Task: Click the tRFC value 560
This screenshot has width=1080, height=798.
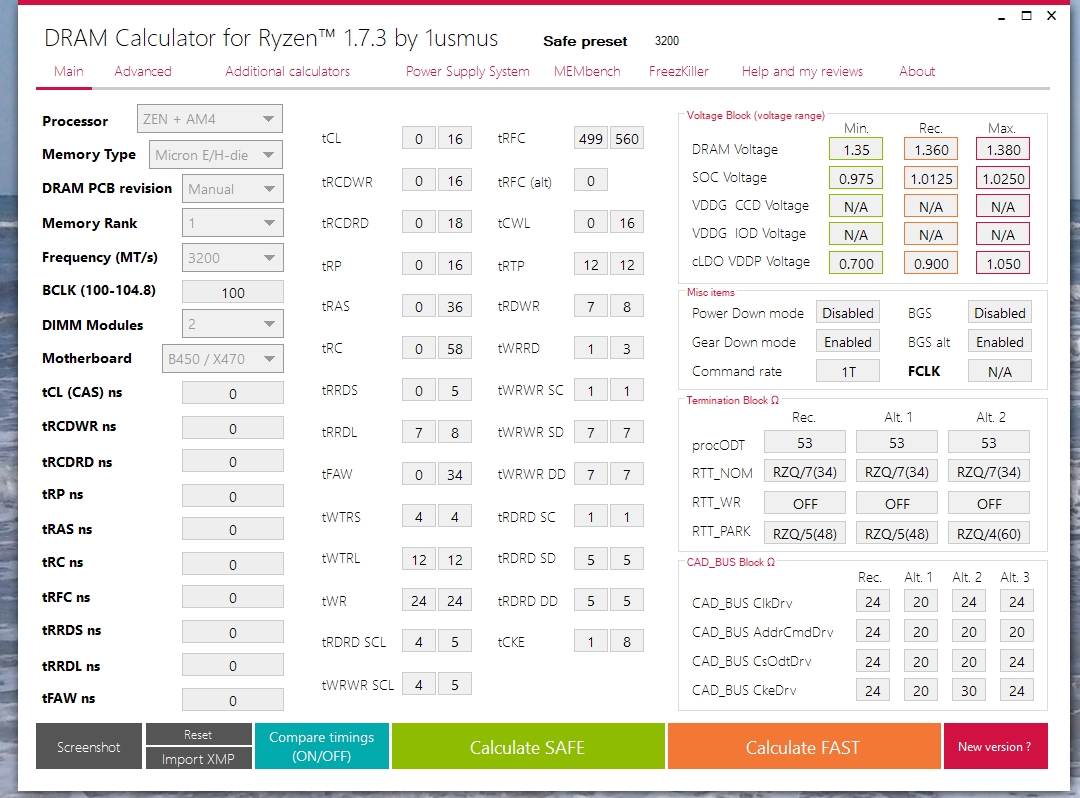Action: coord(627,138)
